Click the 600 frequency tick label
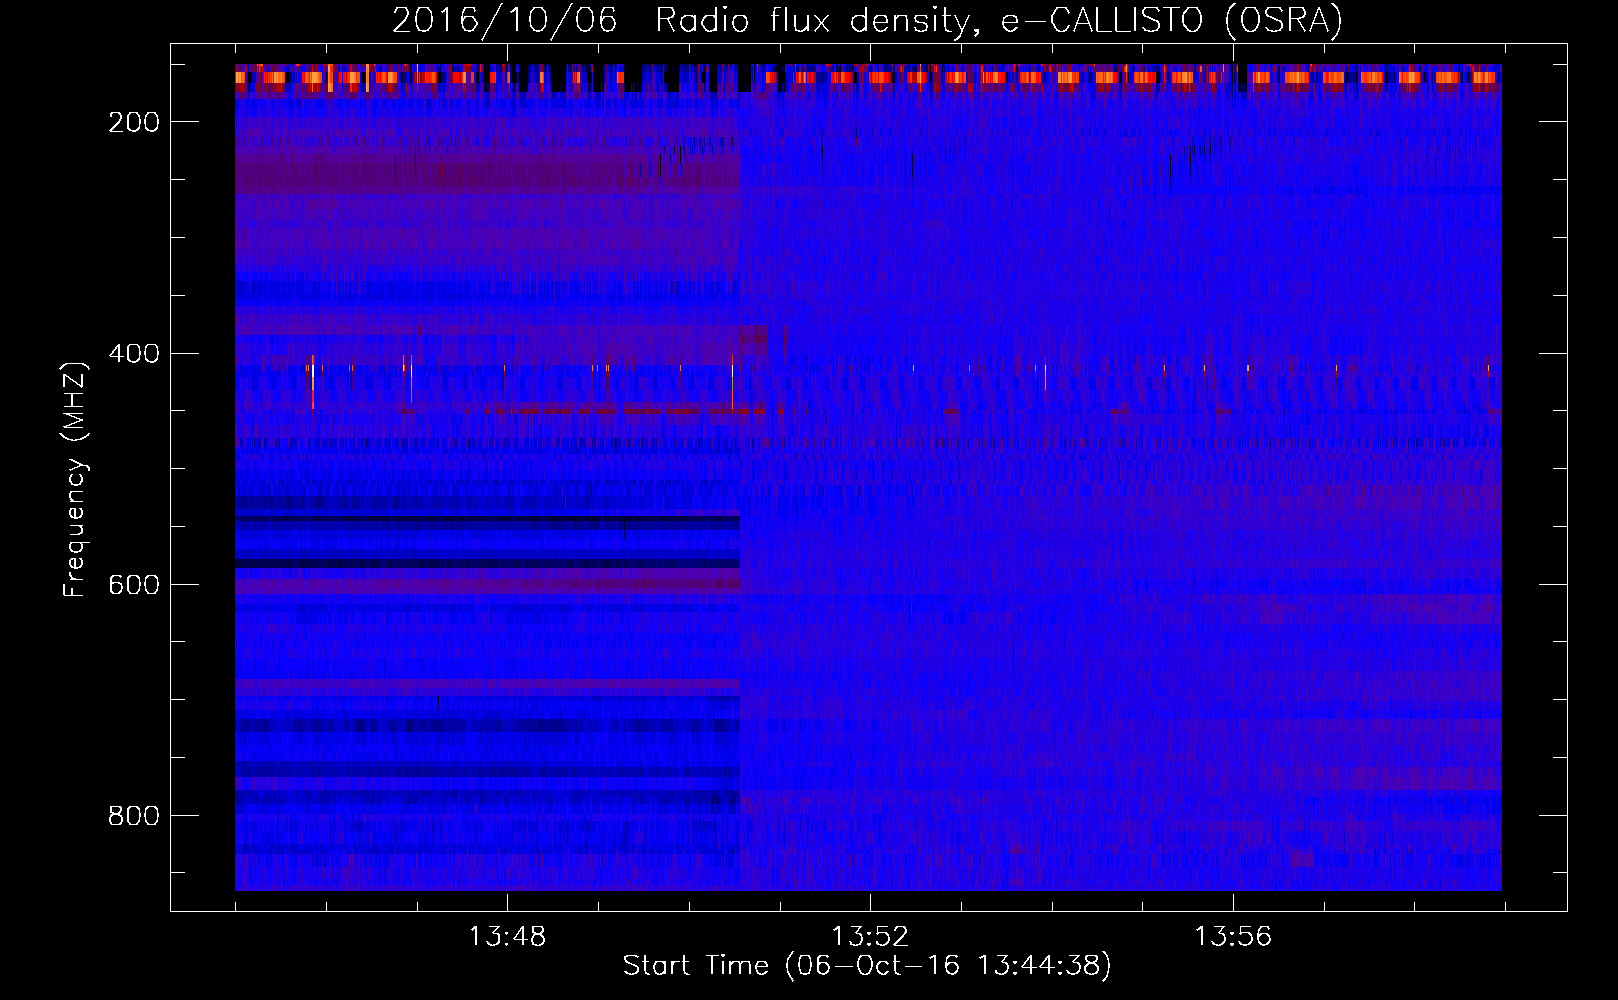Viewport: 1618px width, 1000px height. [x=134, y=585]
